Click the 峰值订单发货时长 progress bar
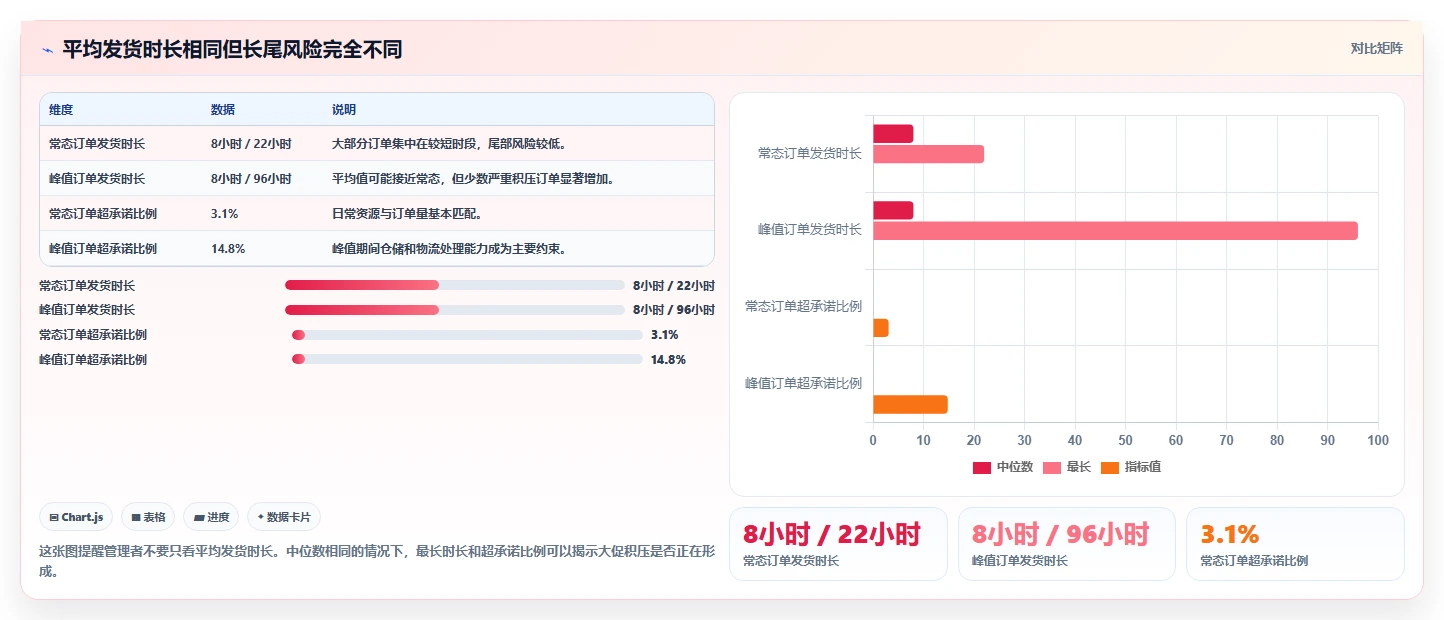This screenshot has width=1444, height=620. tap(455, 310)
